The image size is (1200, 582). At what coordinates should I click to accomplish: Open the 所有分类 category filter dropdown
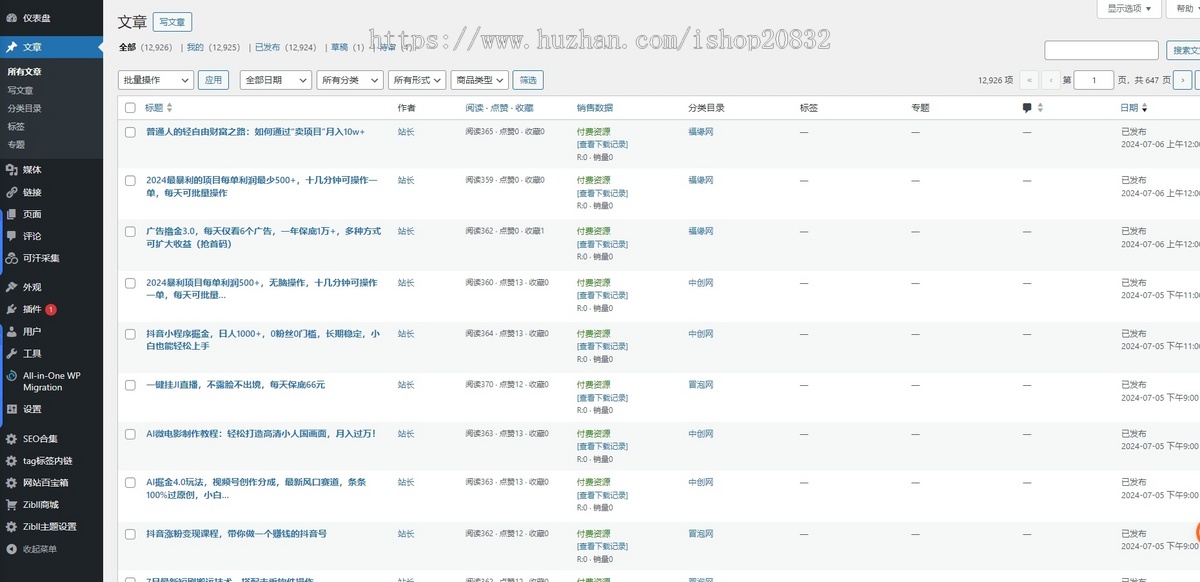[349, 80]
